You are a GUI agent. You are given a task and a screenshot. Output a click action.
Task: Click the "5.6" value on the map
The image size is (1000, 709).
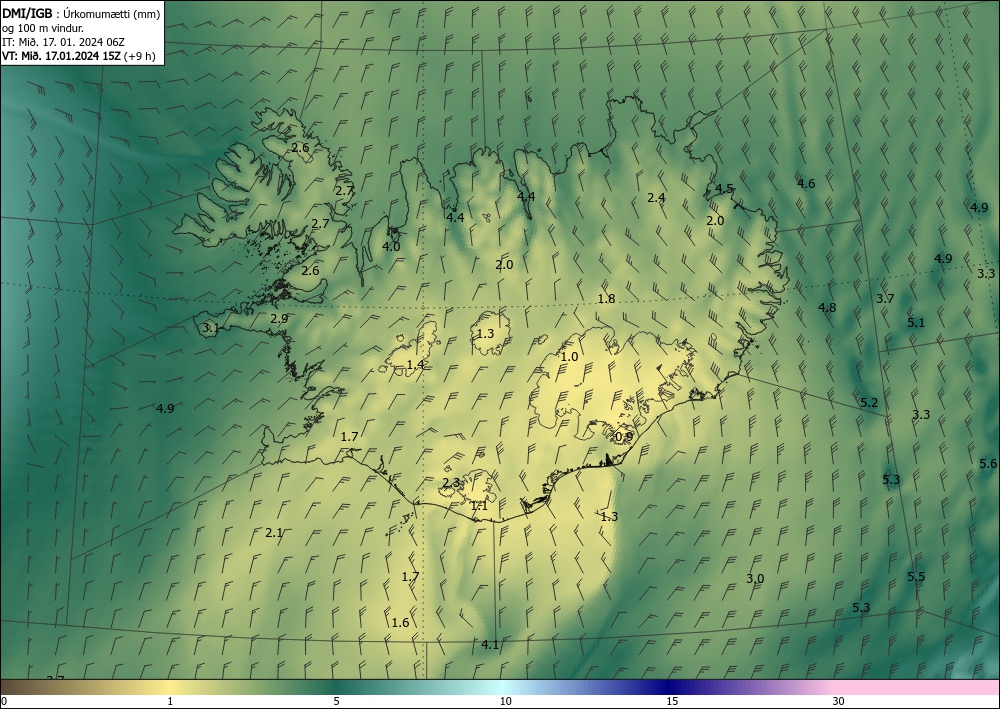pos(988,464)
